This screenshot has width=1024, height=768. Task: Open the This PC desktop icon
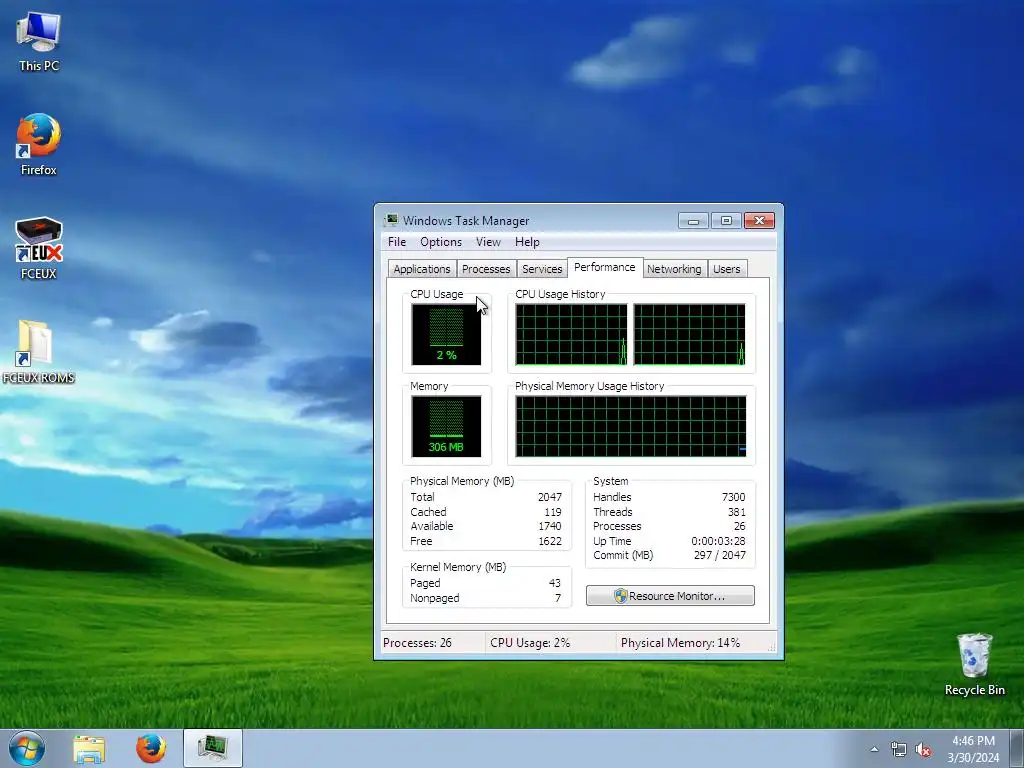[39, 42]
